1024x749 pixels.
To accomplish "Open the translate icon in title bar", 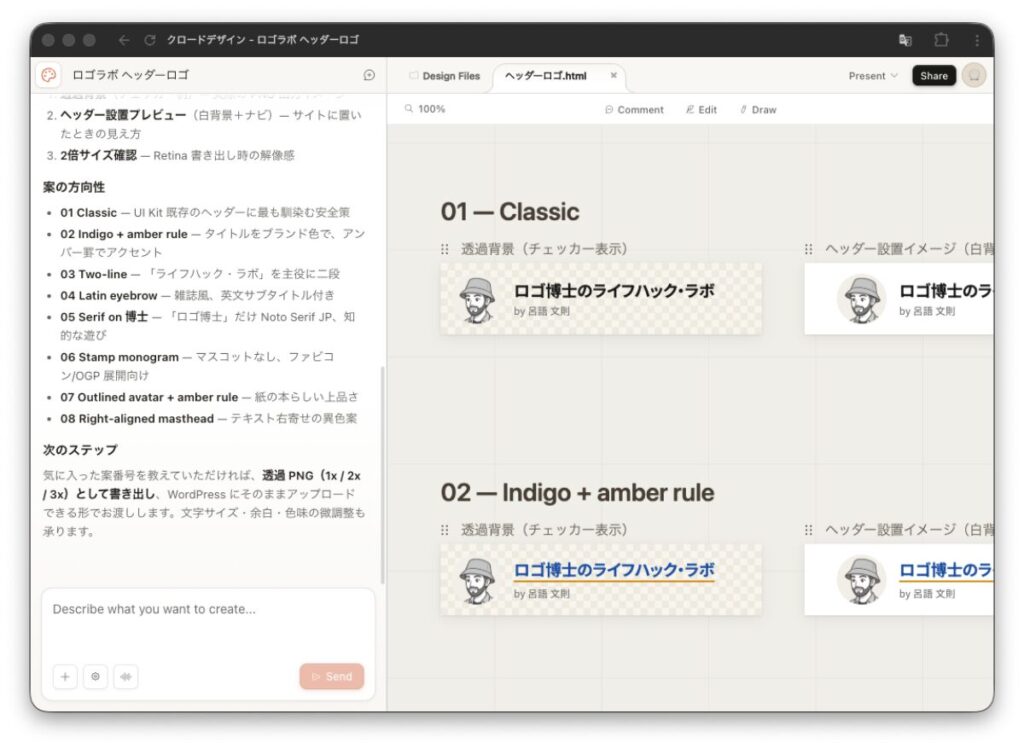I will (x=905, y=40).
